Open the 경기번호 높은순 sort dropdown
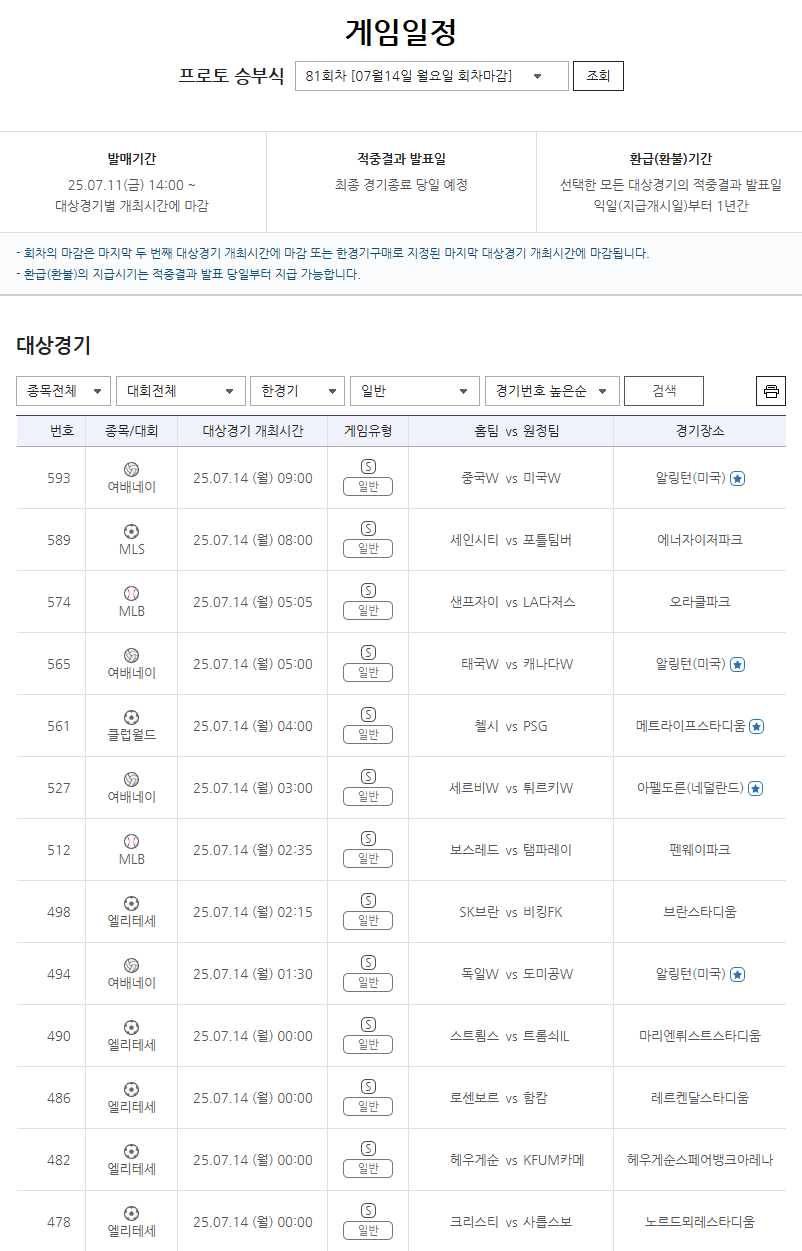The image size is (802, 1251). (551, 391)
